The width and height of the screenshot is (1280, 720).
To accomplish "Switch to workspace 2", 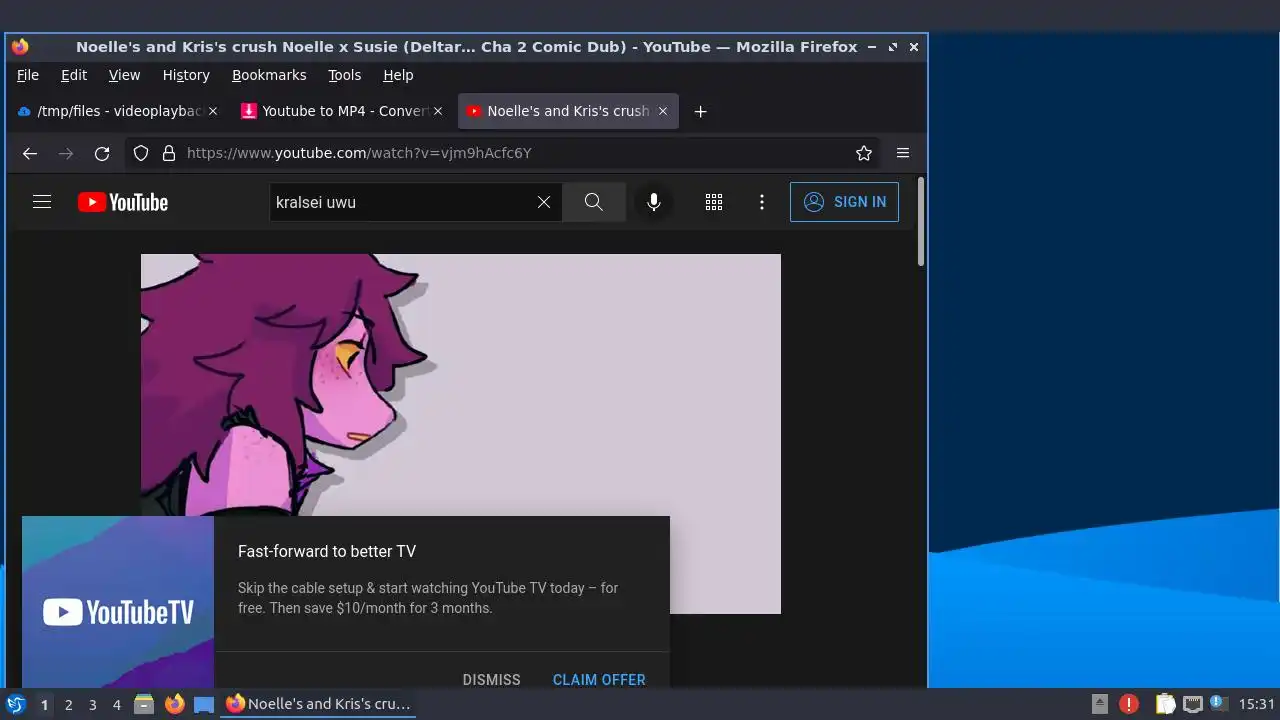I will coord(68,704).
